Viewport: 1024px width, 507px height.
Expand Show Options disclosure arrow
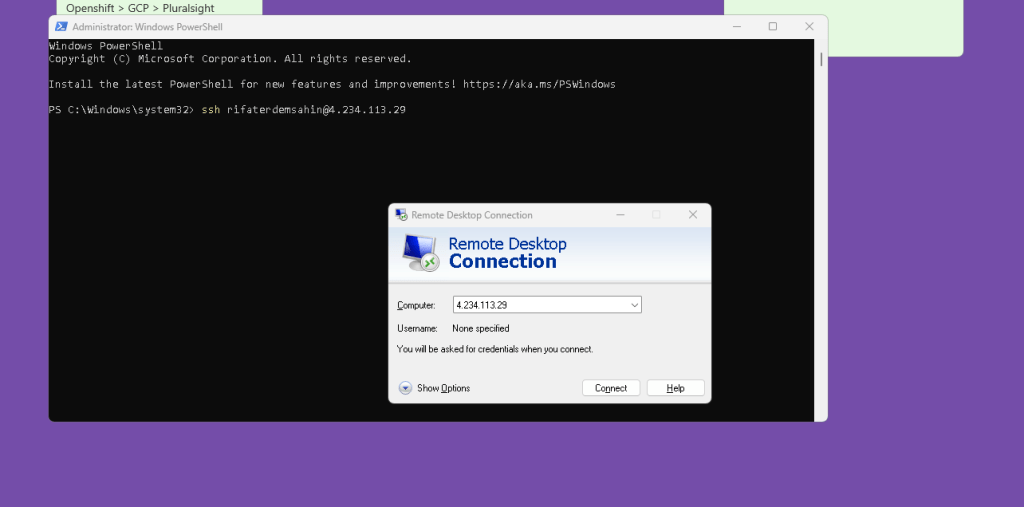(x=406, y=388)
